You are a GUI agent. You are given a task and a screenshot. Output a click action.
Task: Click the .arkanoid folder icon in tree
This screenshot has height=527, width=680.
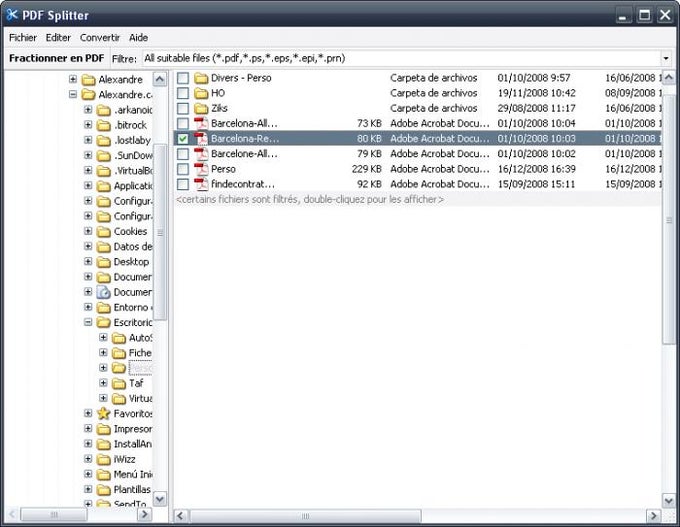pyautogui.click(x=104, y=110)
